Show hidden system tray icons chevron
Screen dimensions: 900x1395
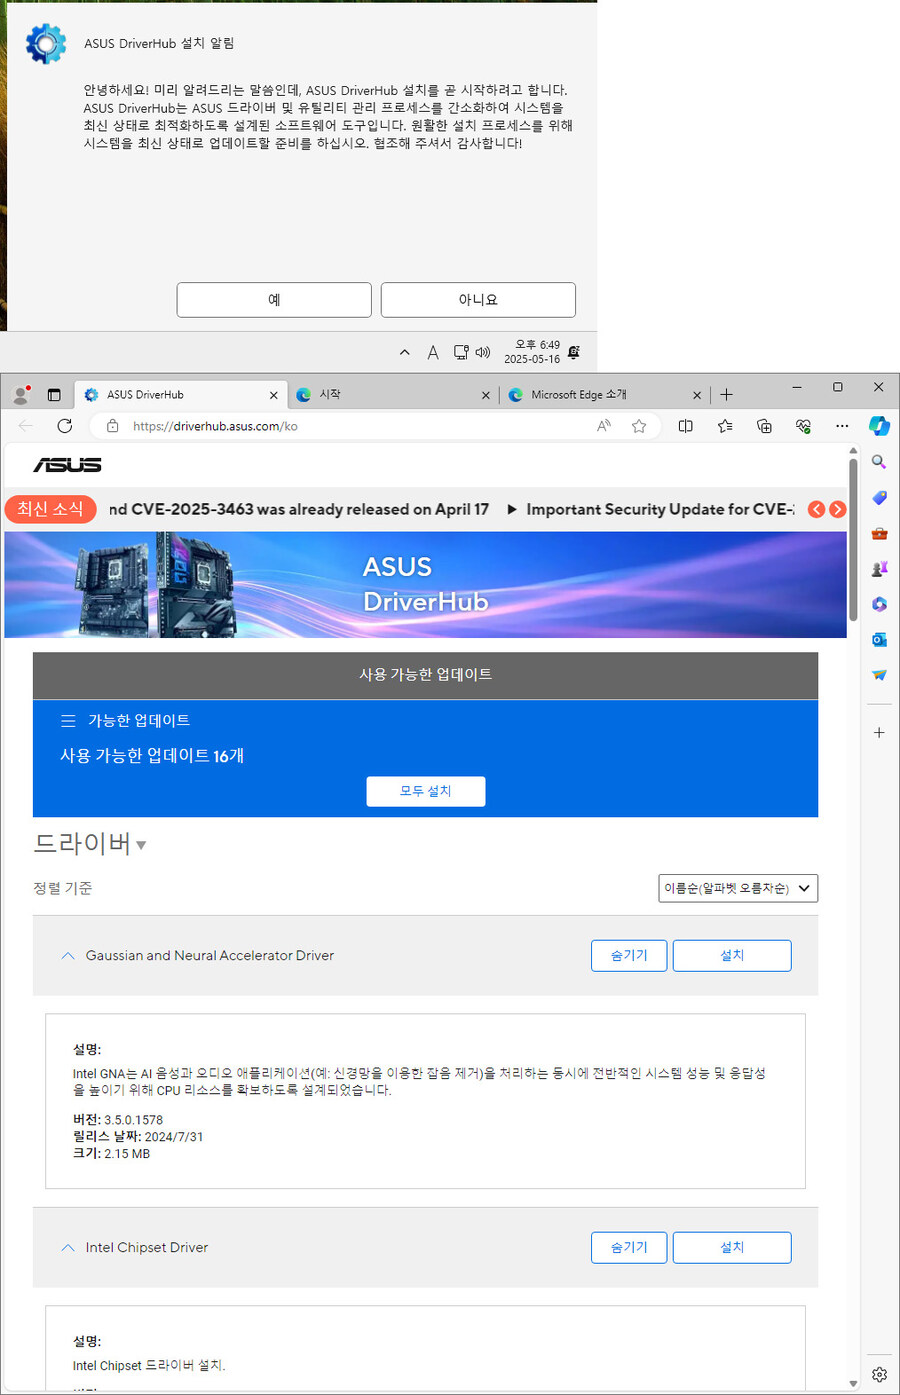tap(404, 352)
